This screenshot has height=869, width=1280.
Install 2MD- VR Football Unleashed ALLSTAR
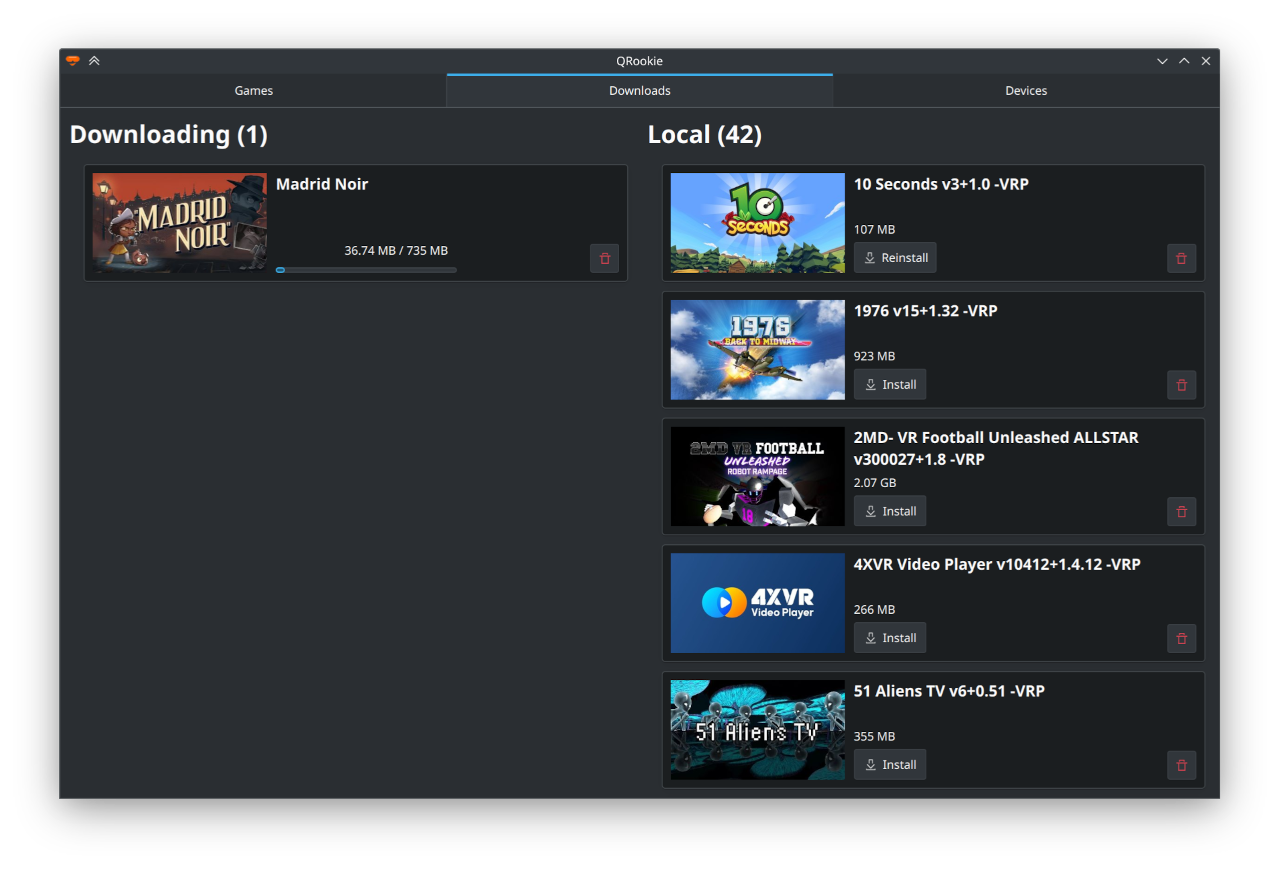[890, 511]
